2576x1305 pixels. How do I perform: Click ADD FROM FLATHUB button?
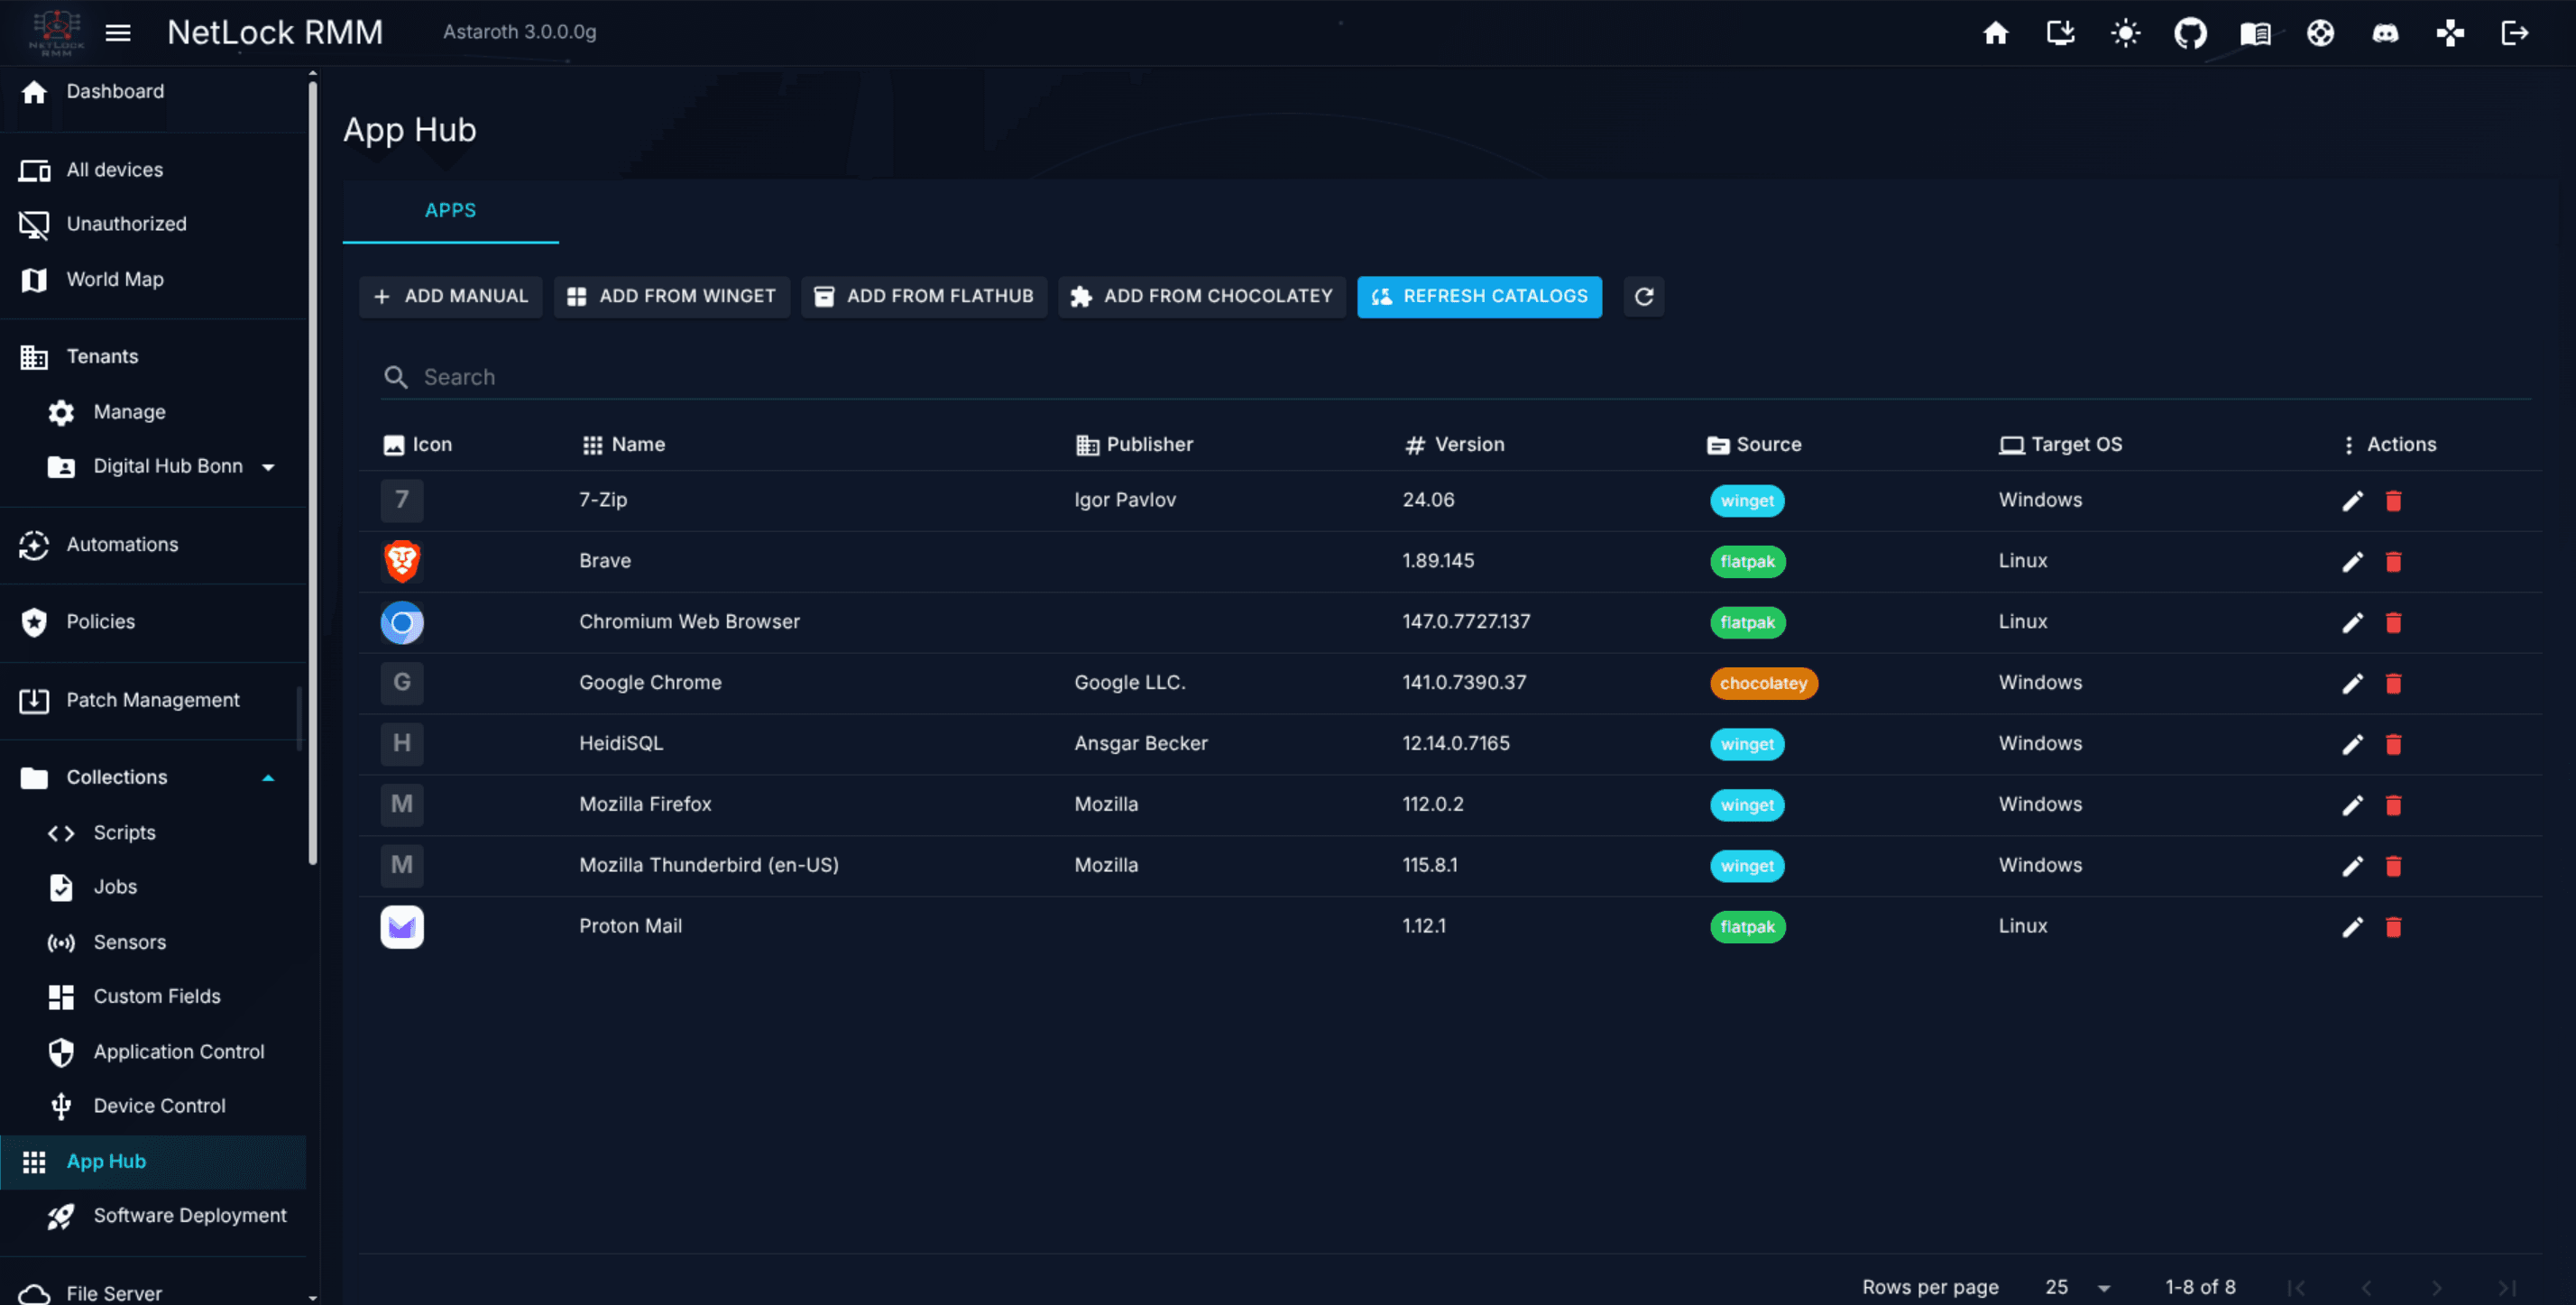click(923, 297)
